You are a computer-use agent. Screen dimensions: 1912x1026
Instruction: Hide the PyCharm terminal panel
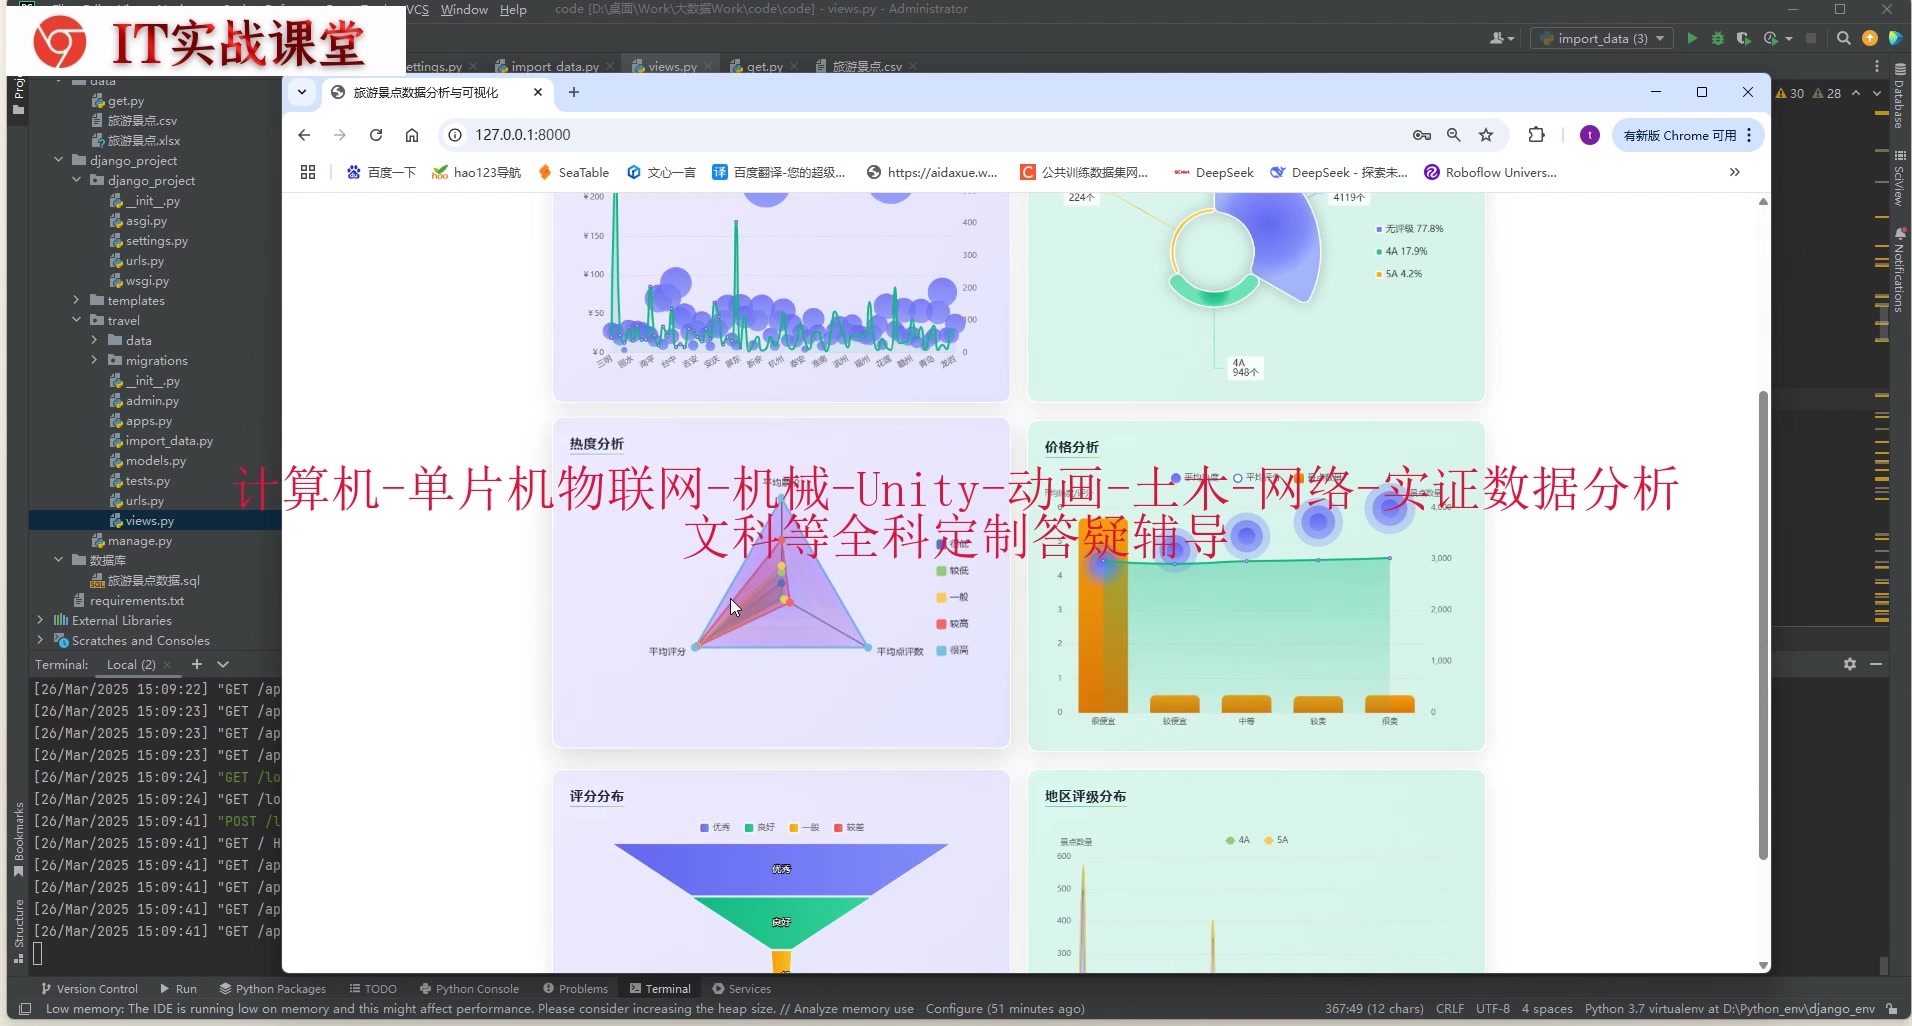pyautogui.click(x=1876, y=664)
